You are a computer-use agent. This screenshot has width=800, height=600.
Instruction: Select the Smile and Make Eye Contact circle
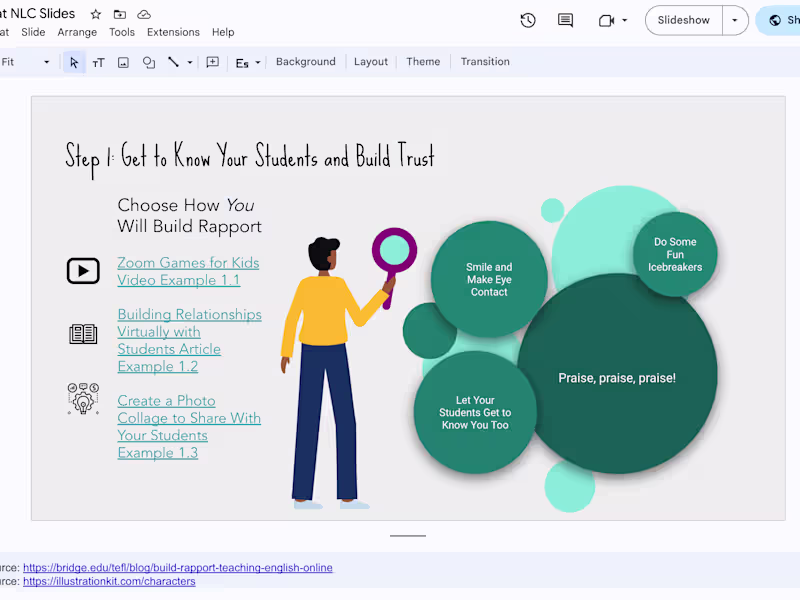coord(489,279)
